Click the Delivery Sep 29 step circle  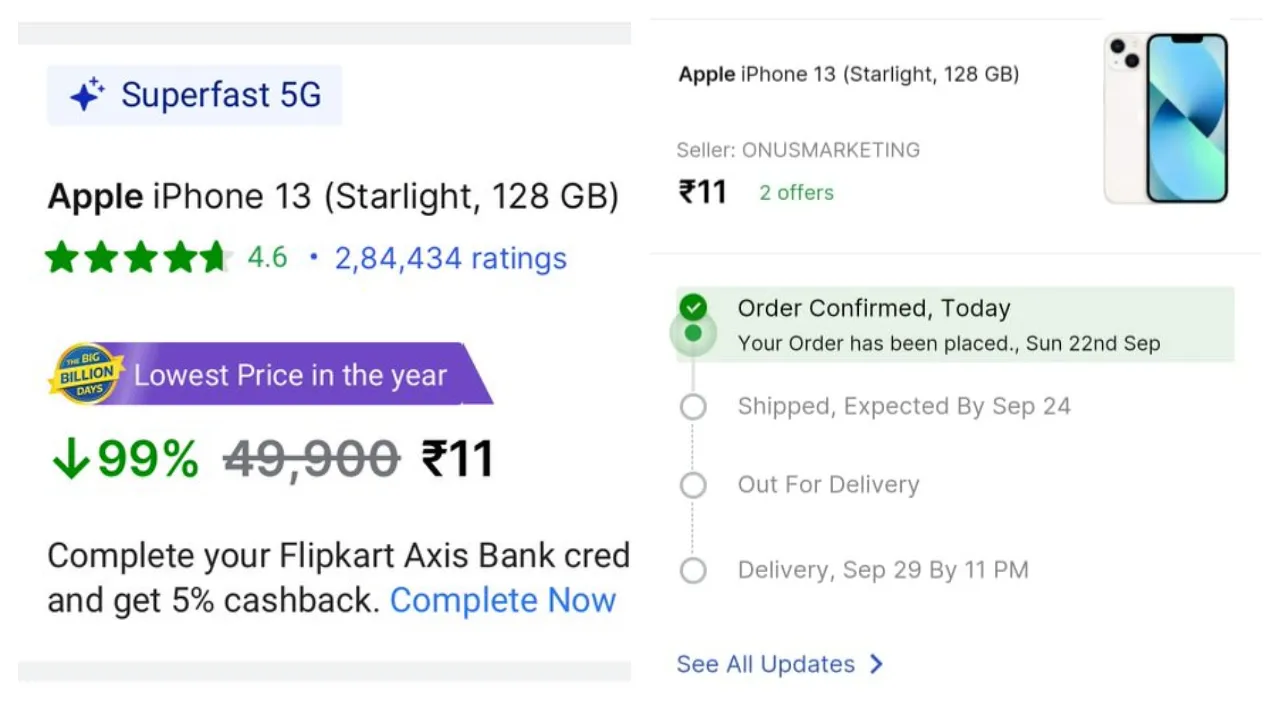coord(693,571)
